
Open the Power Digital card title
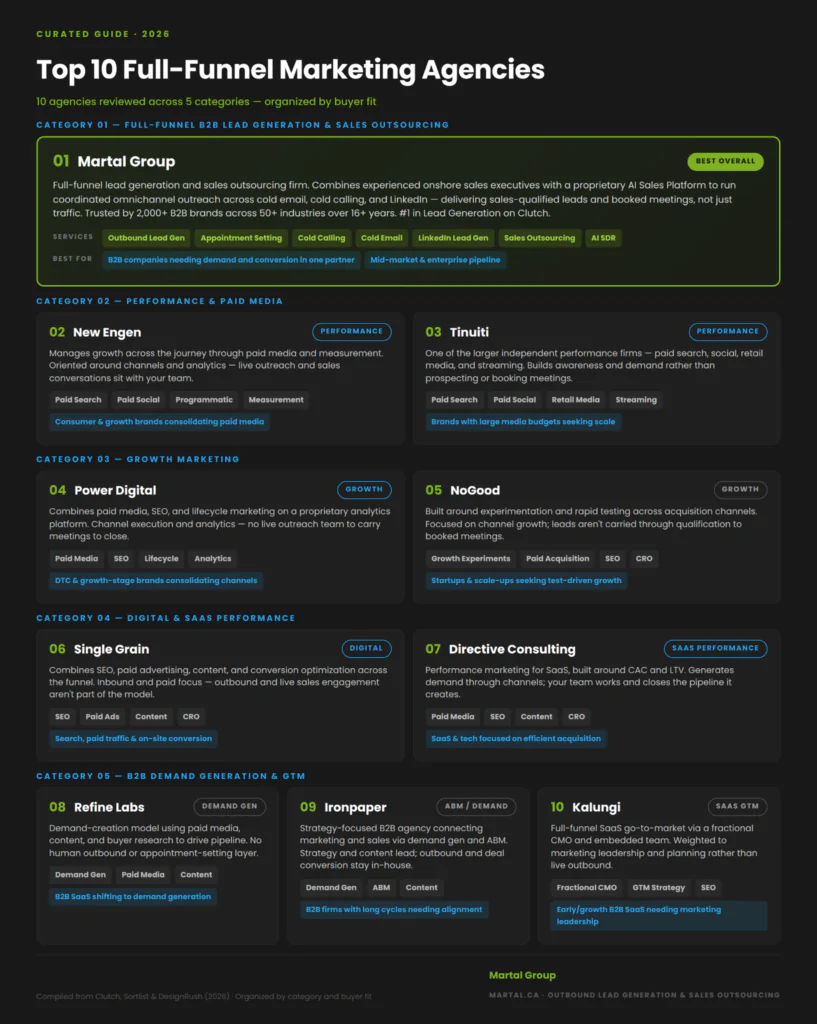(115, 490)
